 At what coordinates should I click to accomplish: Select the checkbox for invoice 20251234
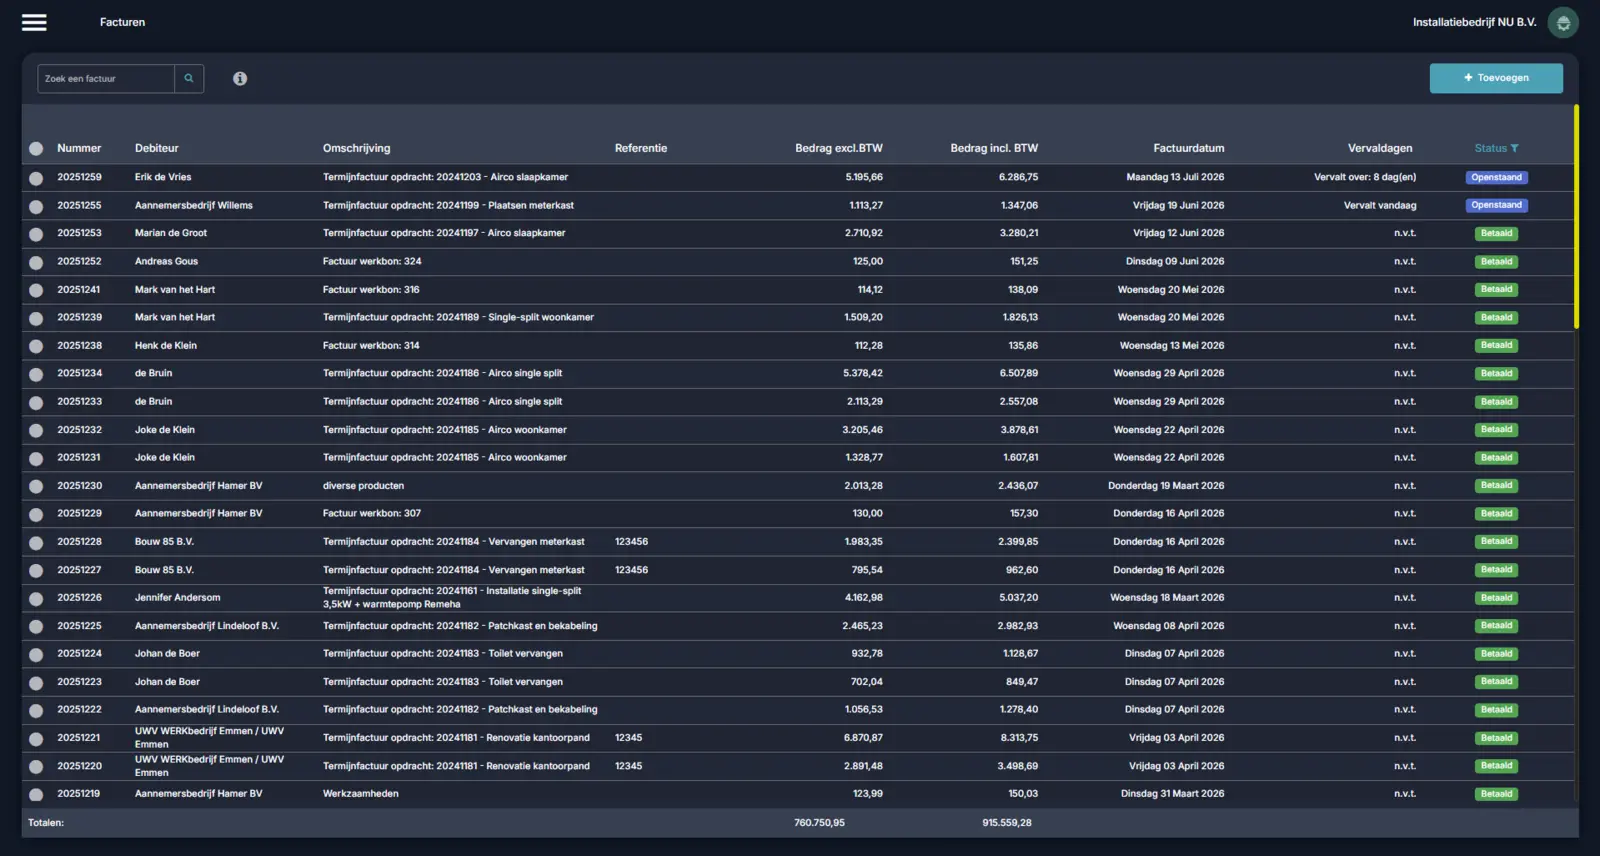(36, 374)
